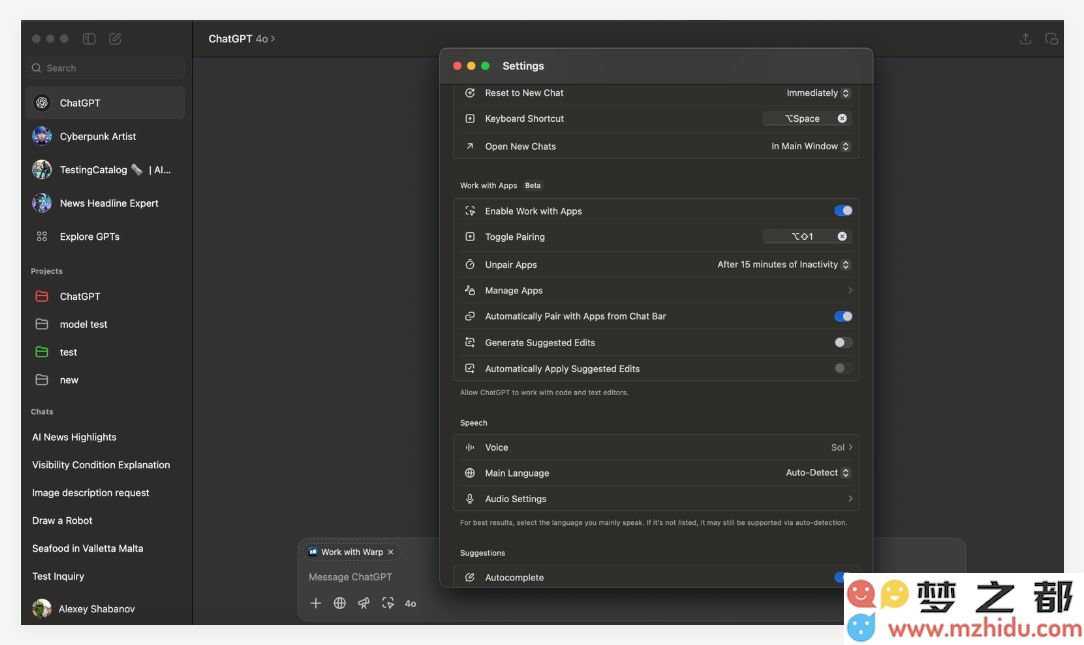The width and height of the screenshot is (1084, 645).
Task: Click the new project folder icon
Action: [41, 380]
